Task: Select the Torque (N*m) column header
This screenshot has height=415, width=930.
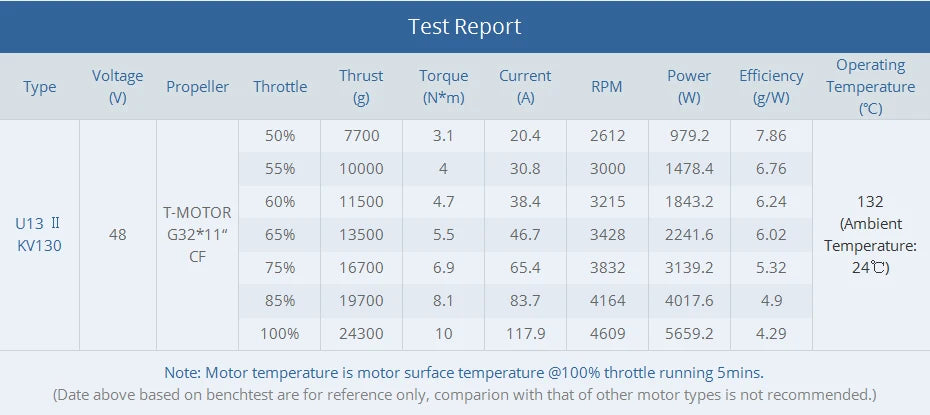Action: [x=442, y=86]
